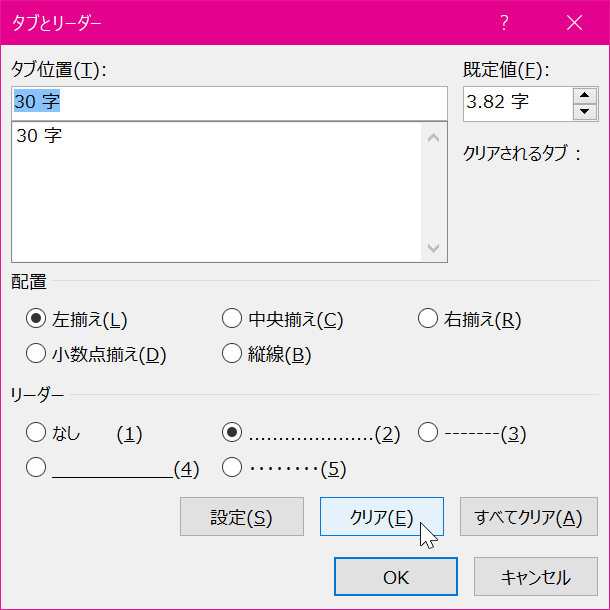
Task: Select dotted leader option (2)
Action: coord(232,433)
